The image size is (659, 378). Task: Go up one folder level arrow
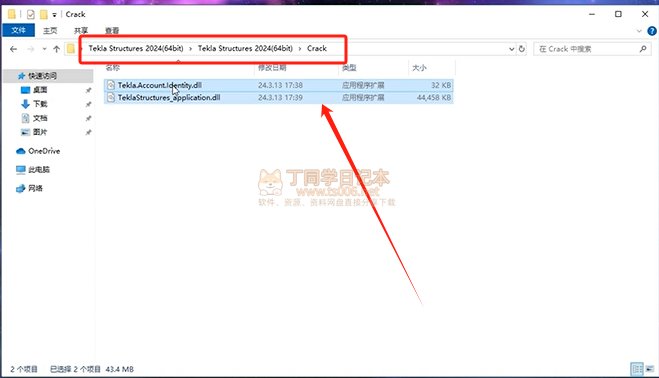coord(56,49)
